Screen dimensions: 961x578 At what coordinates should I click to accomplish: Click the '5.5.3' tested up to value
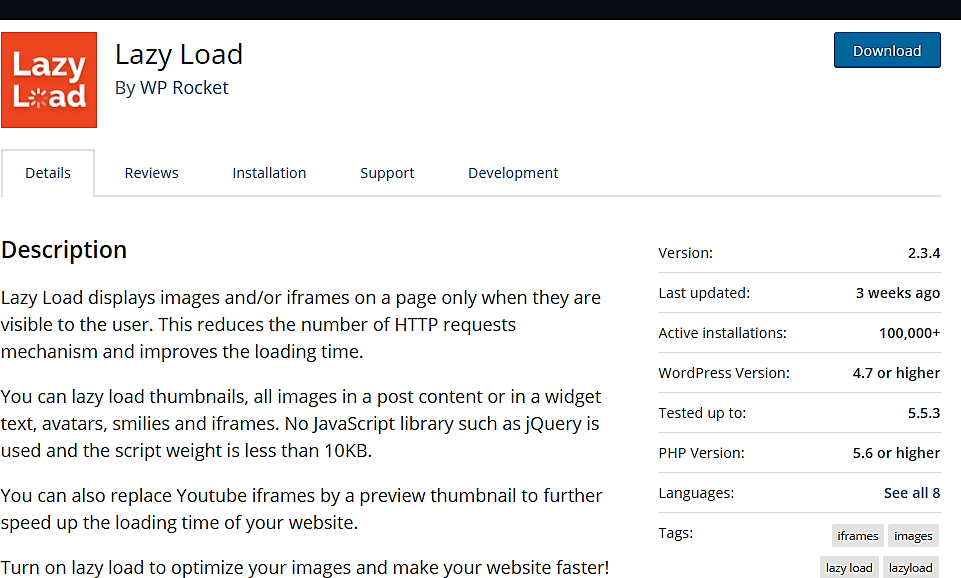pos(924,413)
